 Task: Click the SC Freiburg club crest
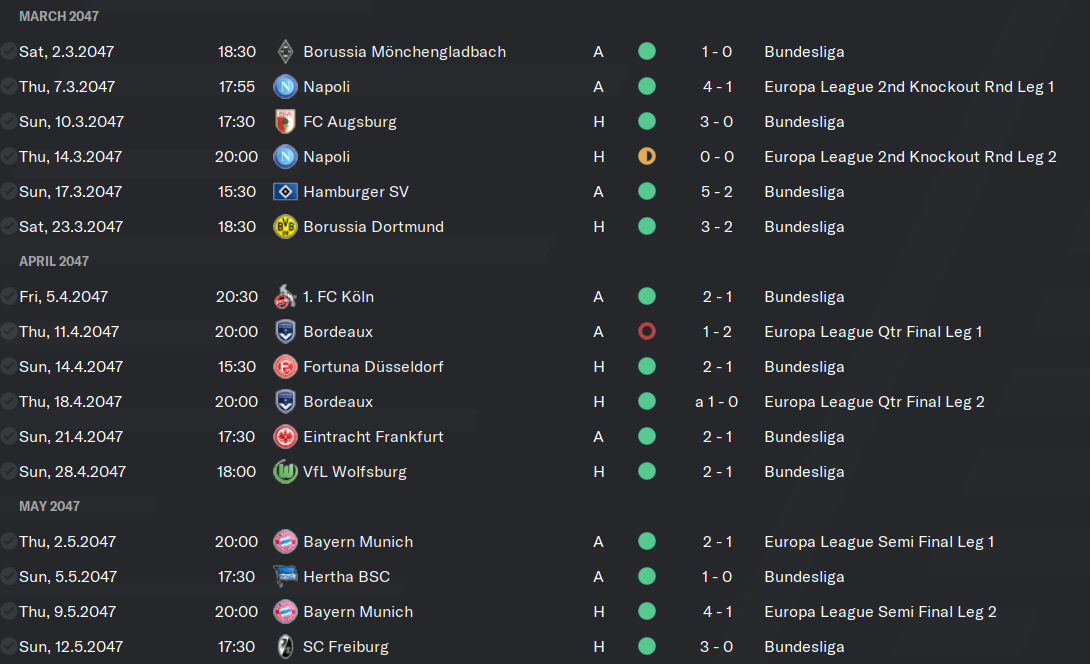click(x=285, y=647)
